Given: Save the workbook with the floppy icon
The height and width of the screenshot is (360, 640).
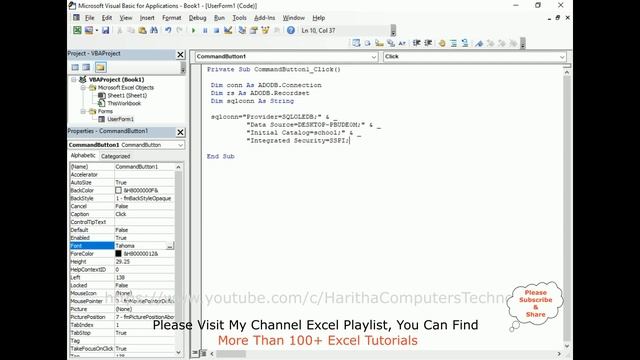Looking at the screenshot, I should 105,30.
